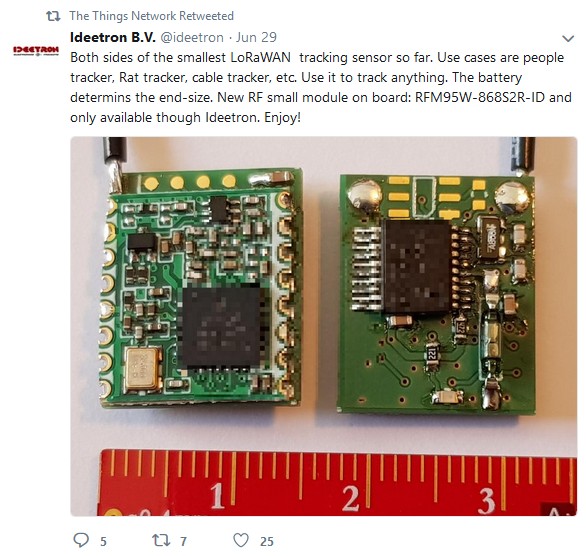586x556 pixels.
Task: Click The Things Network Retweeted label
Action: tap(151, 16)
